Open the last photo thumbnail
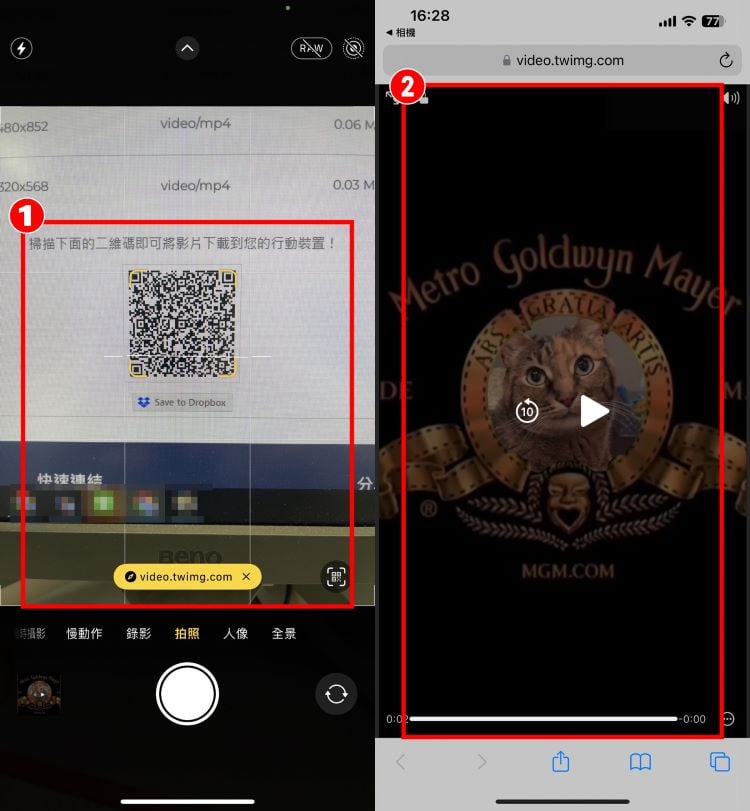The width and height of the screenshot is (750, 811). (39, 694)
